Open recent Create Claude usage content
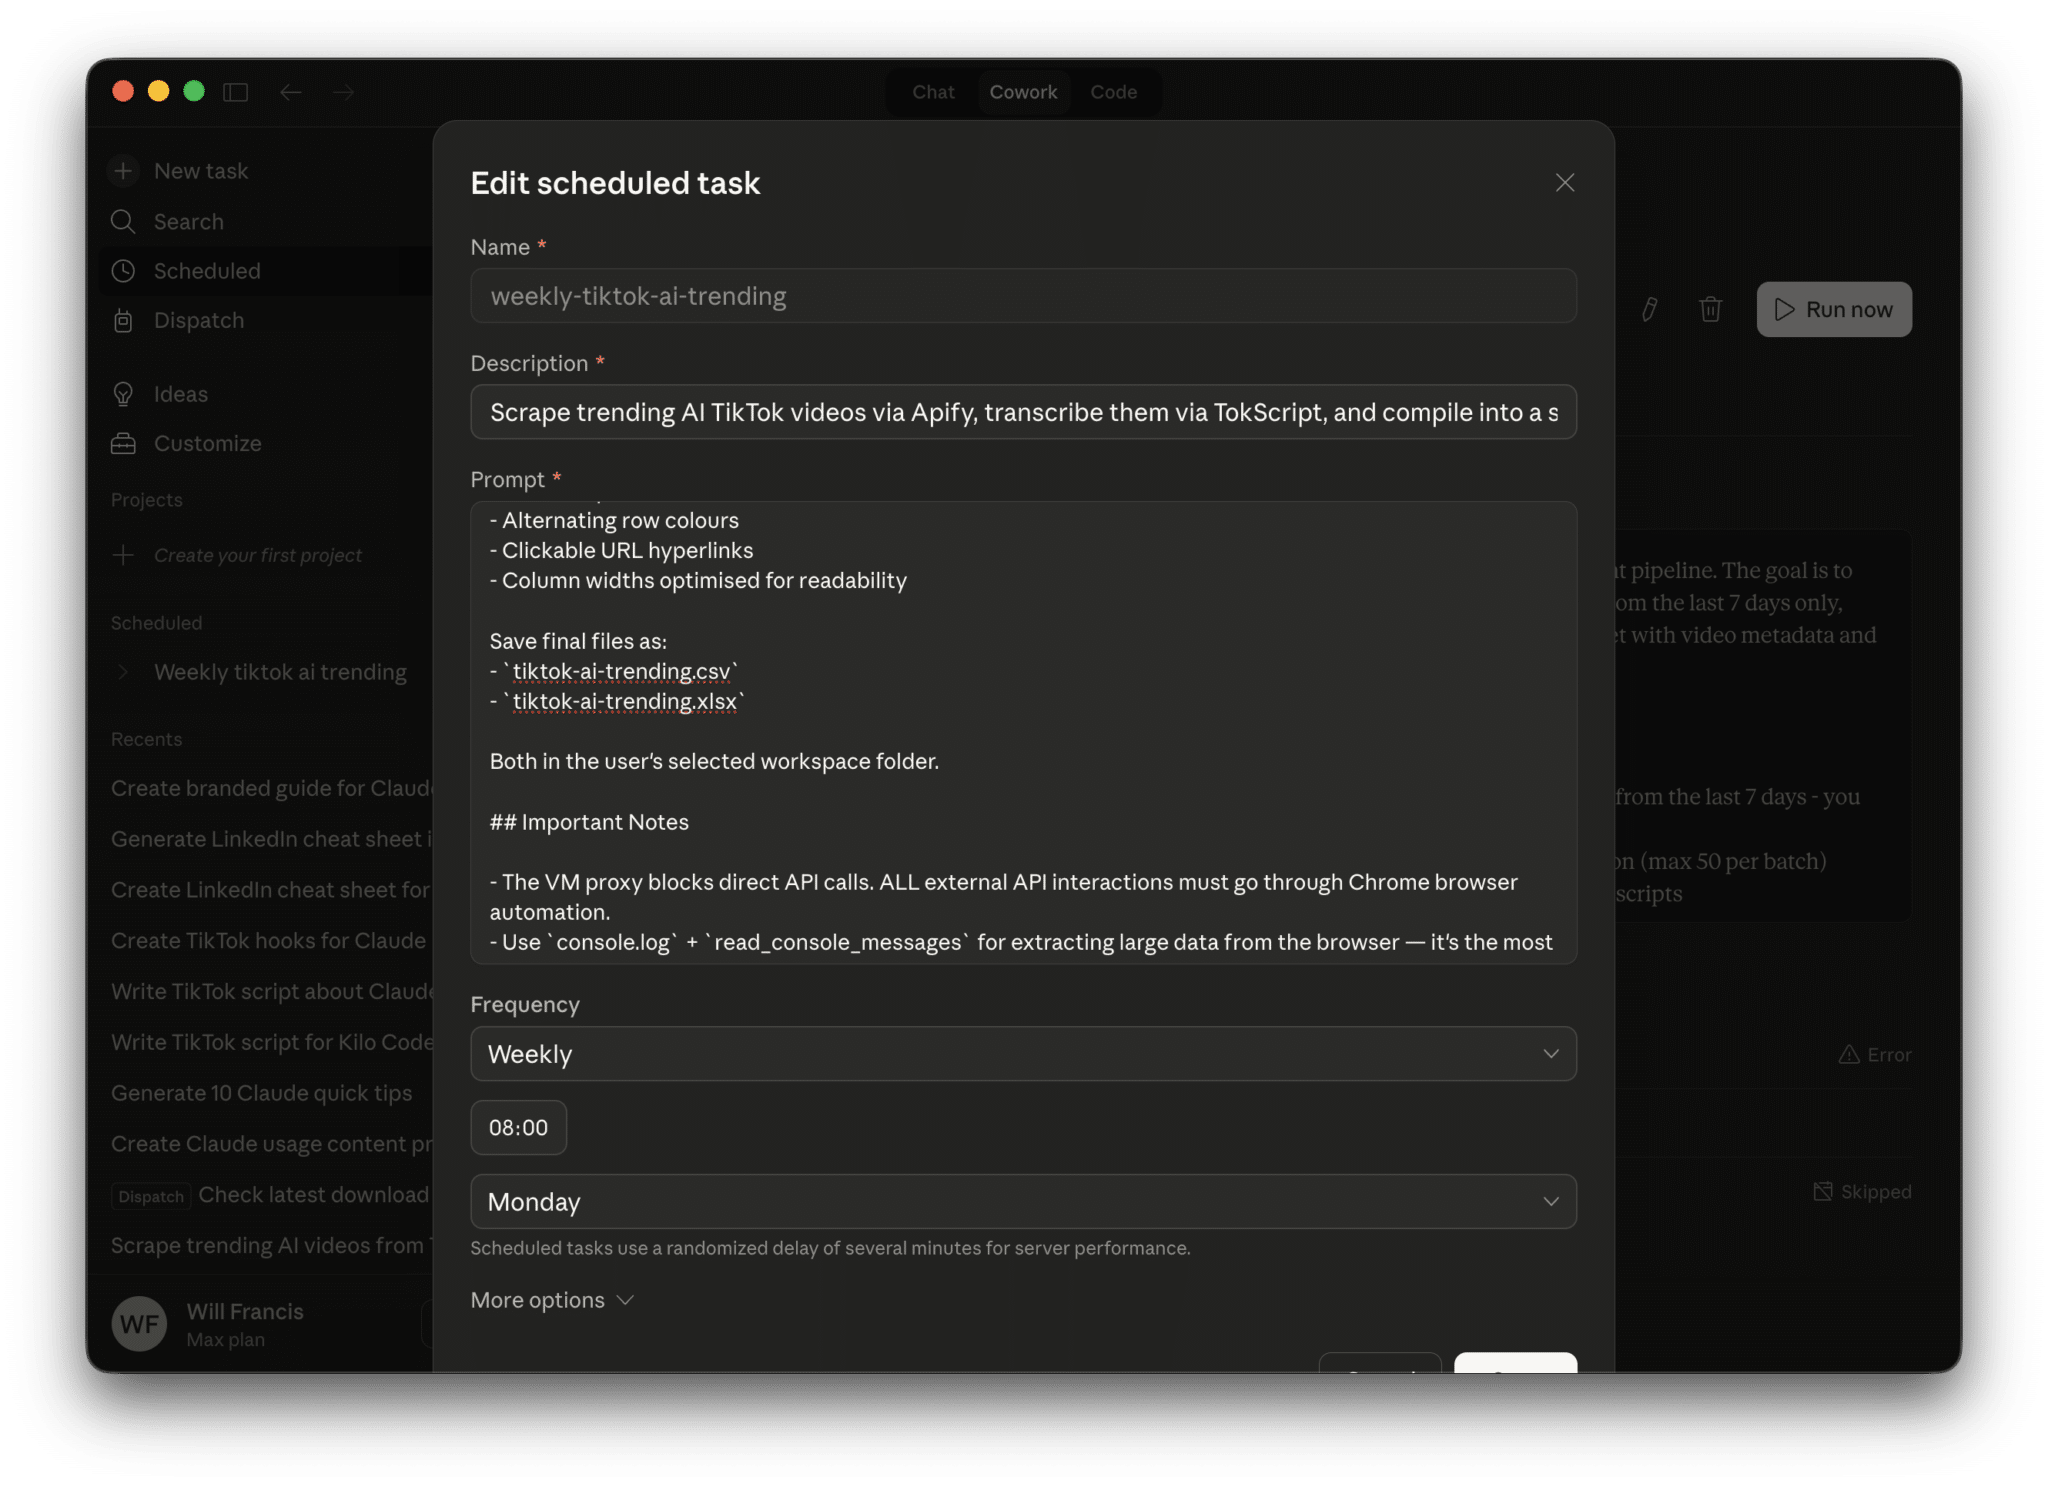The image size is (2048, 1487). point(271,1144)
